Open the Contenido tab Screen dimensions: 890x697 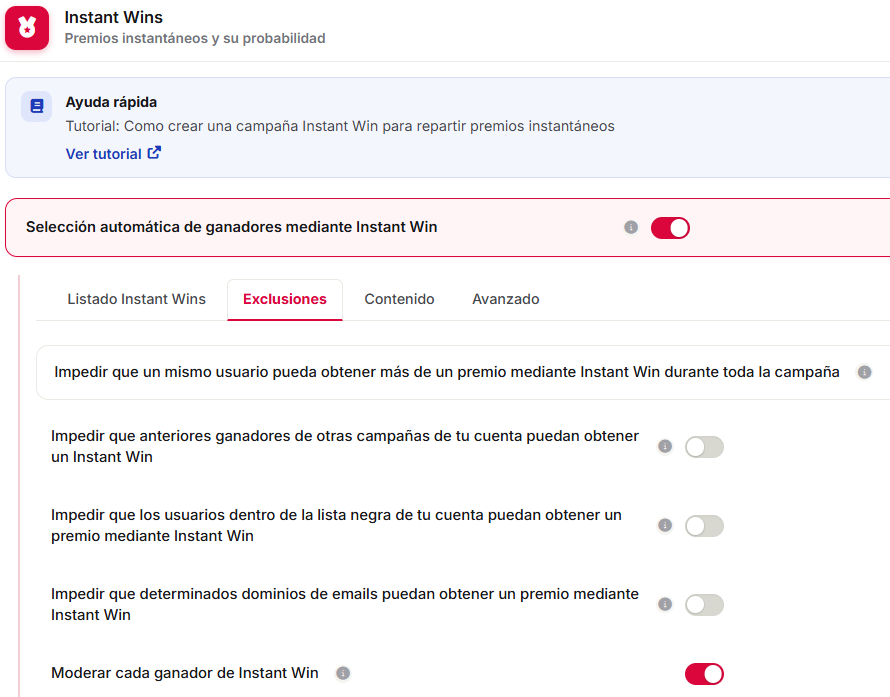click(x=399, y=299)
